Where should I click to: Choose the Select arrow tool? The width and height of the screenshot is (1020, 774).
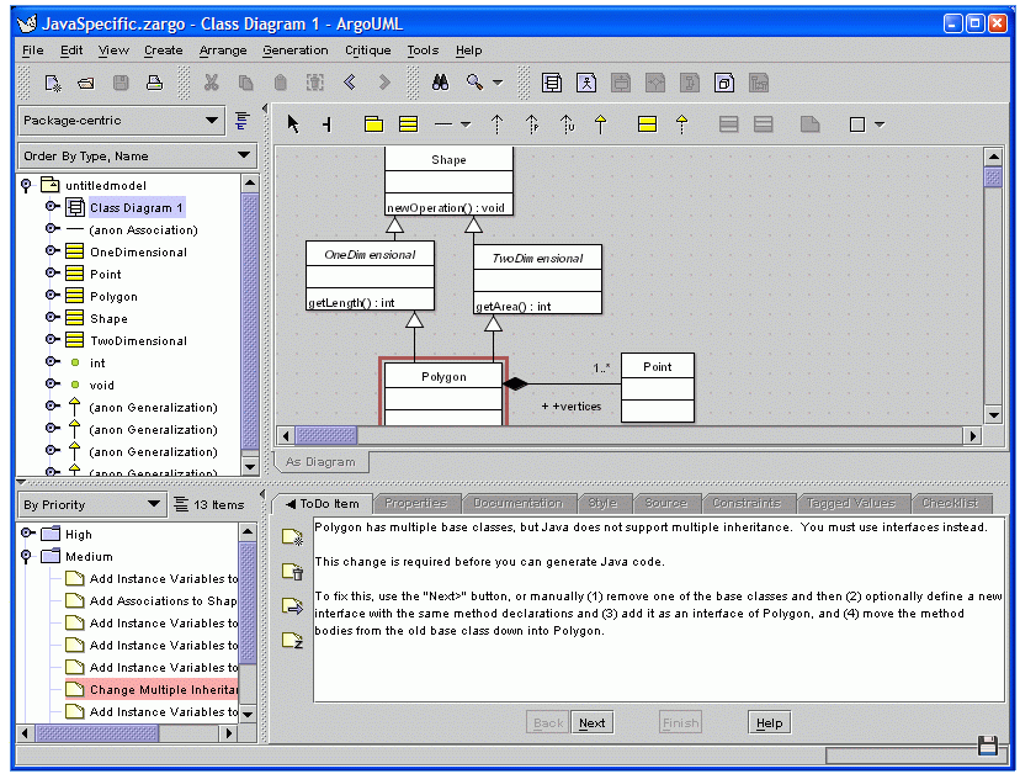(x=293, y=124)
